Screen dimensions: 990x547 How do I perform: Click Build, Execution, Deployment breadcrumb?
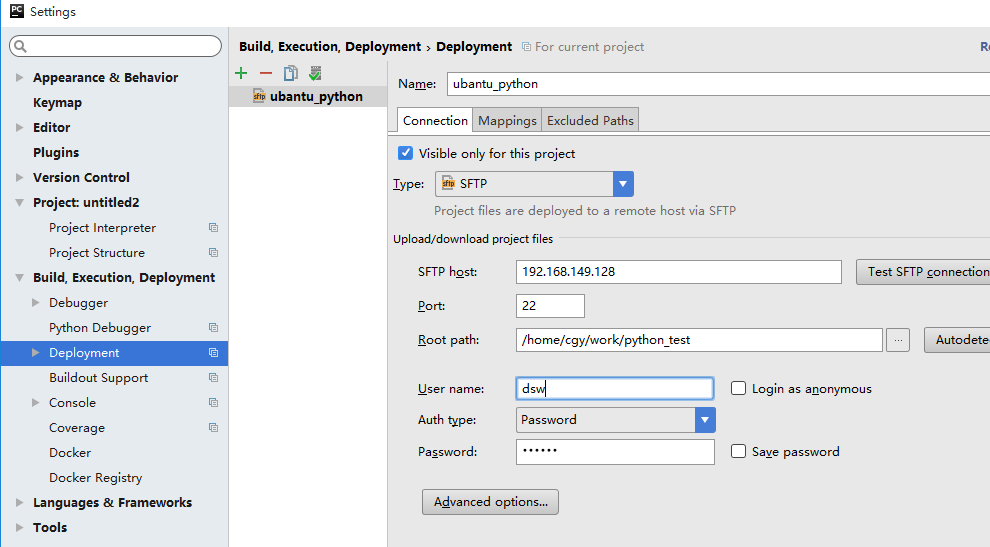(x=330, y=47)
